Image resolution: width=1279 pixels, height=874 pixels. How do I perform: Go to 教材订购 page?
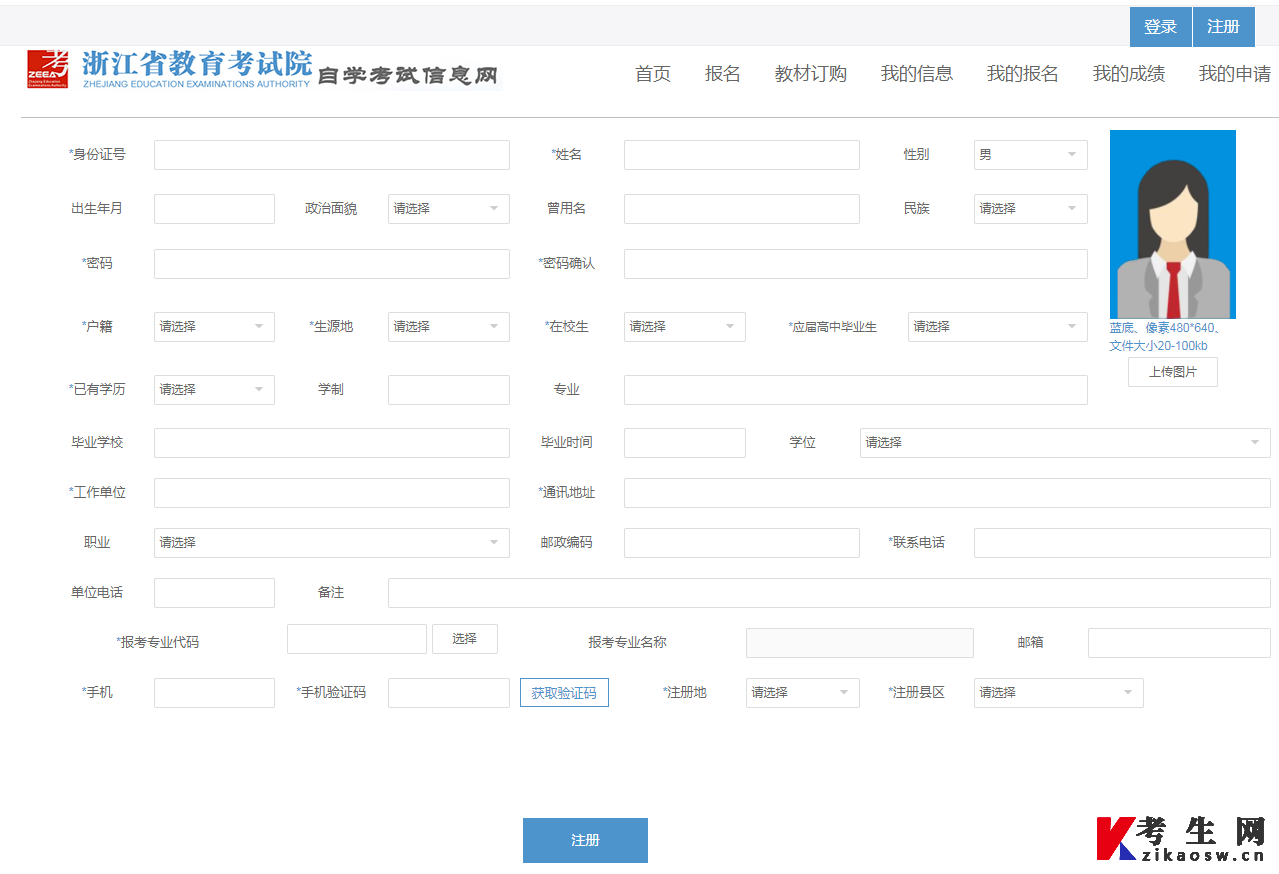pos(811,74)
